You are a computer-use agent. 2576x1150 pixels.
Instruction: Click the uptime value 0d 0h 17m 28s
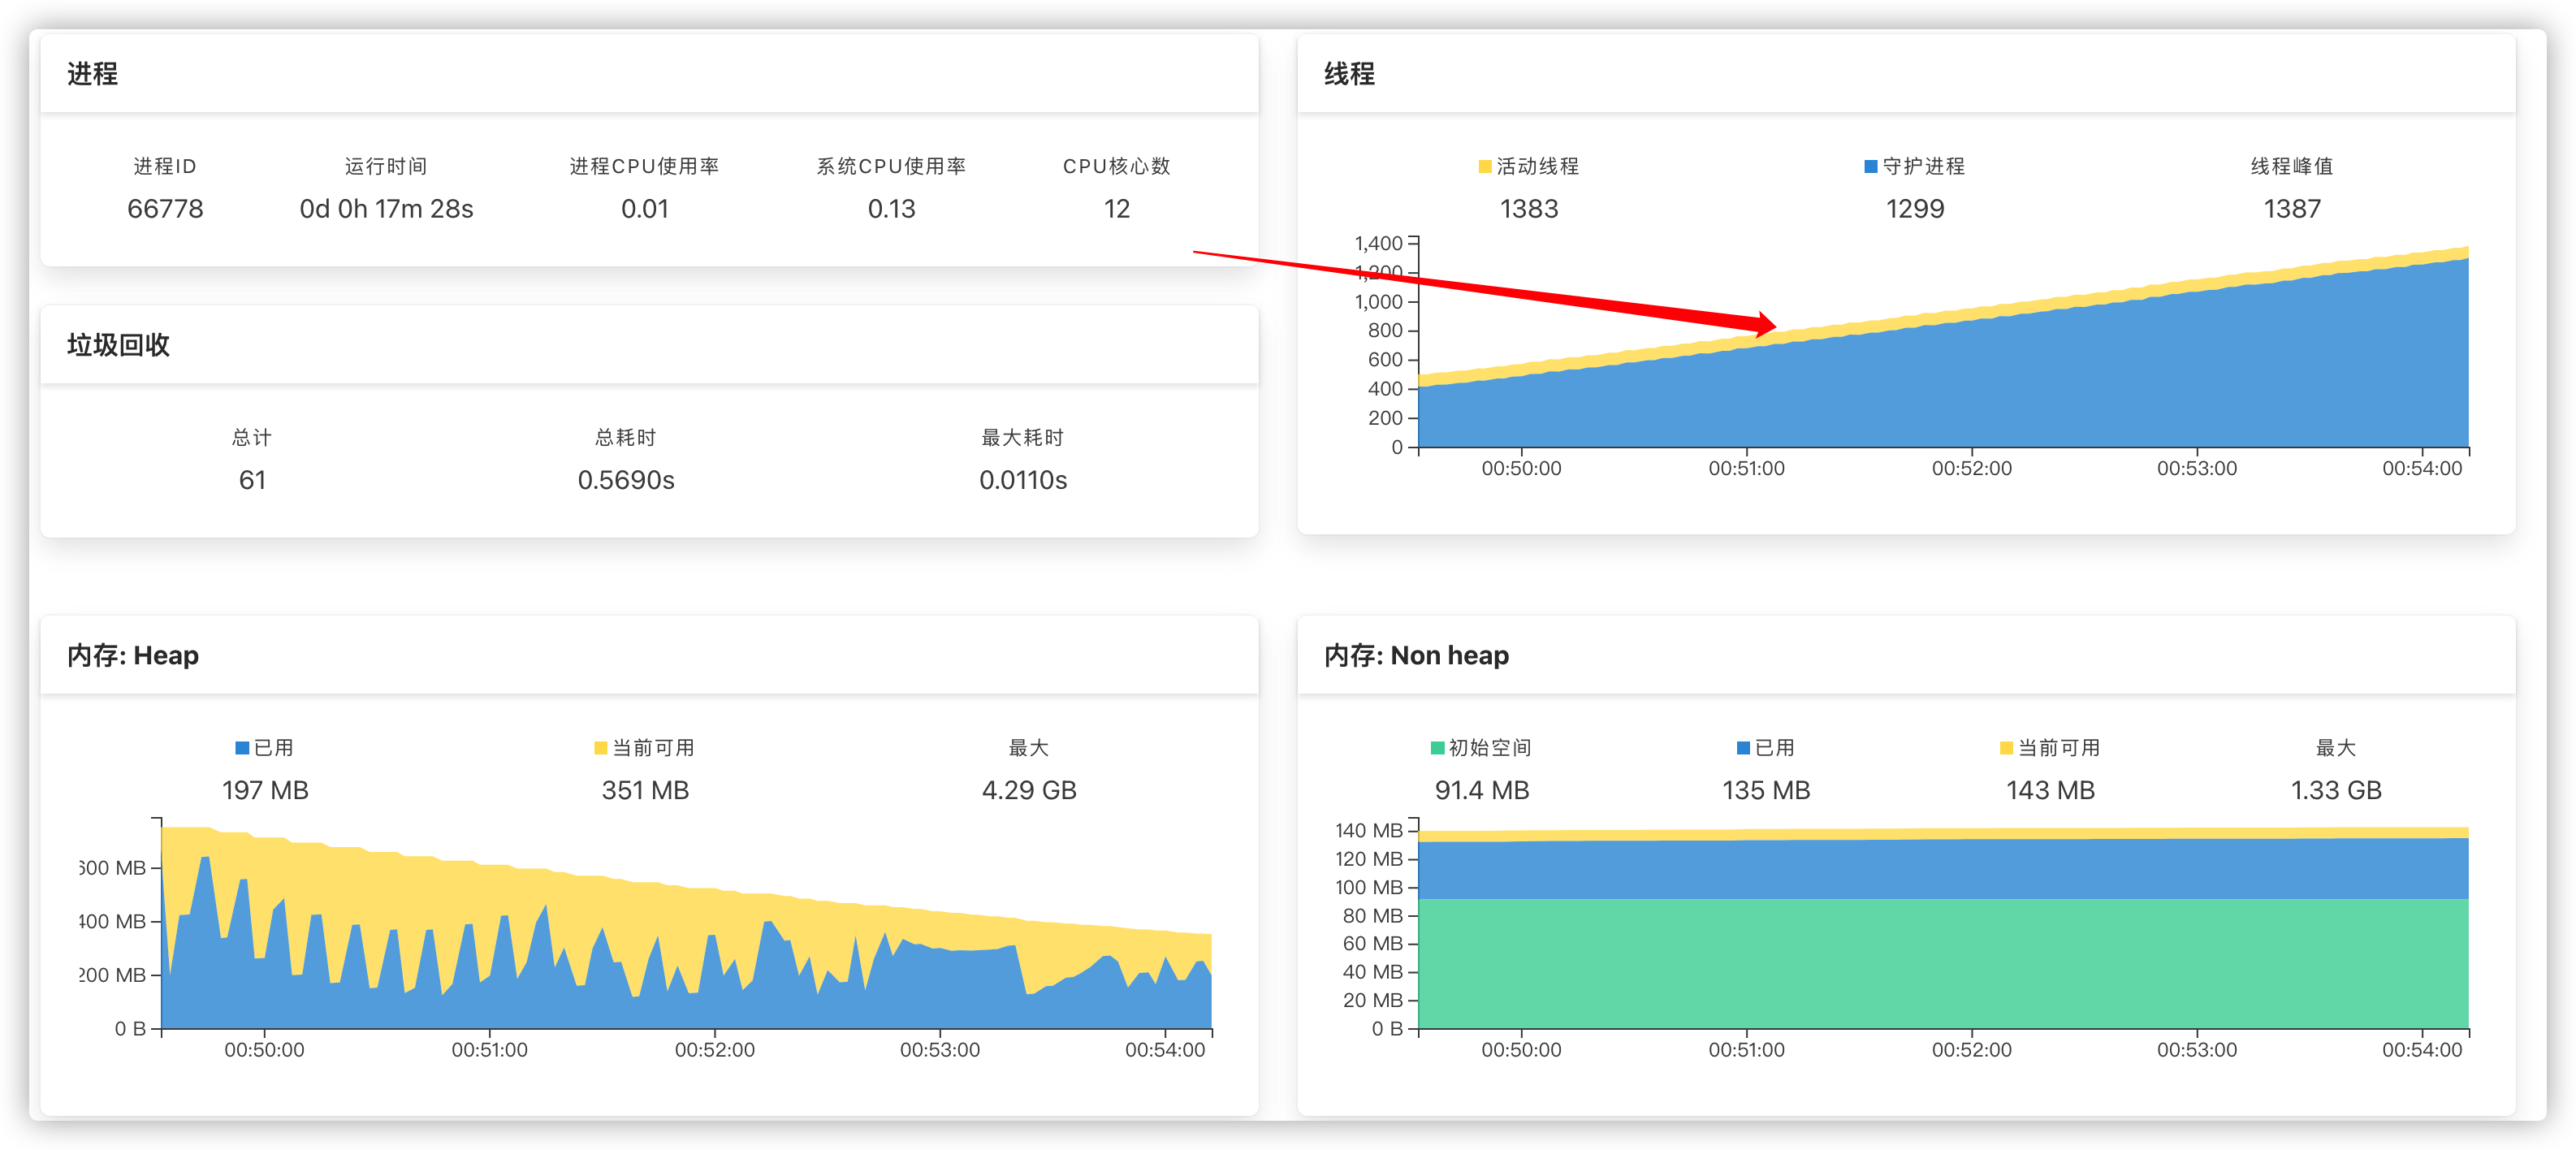coord(387,209)
